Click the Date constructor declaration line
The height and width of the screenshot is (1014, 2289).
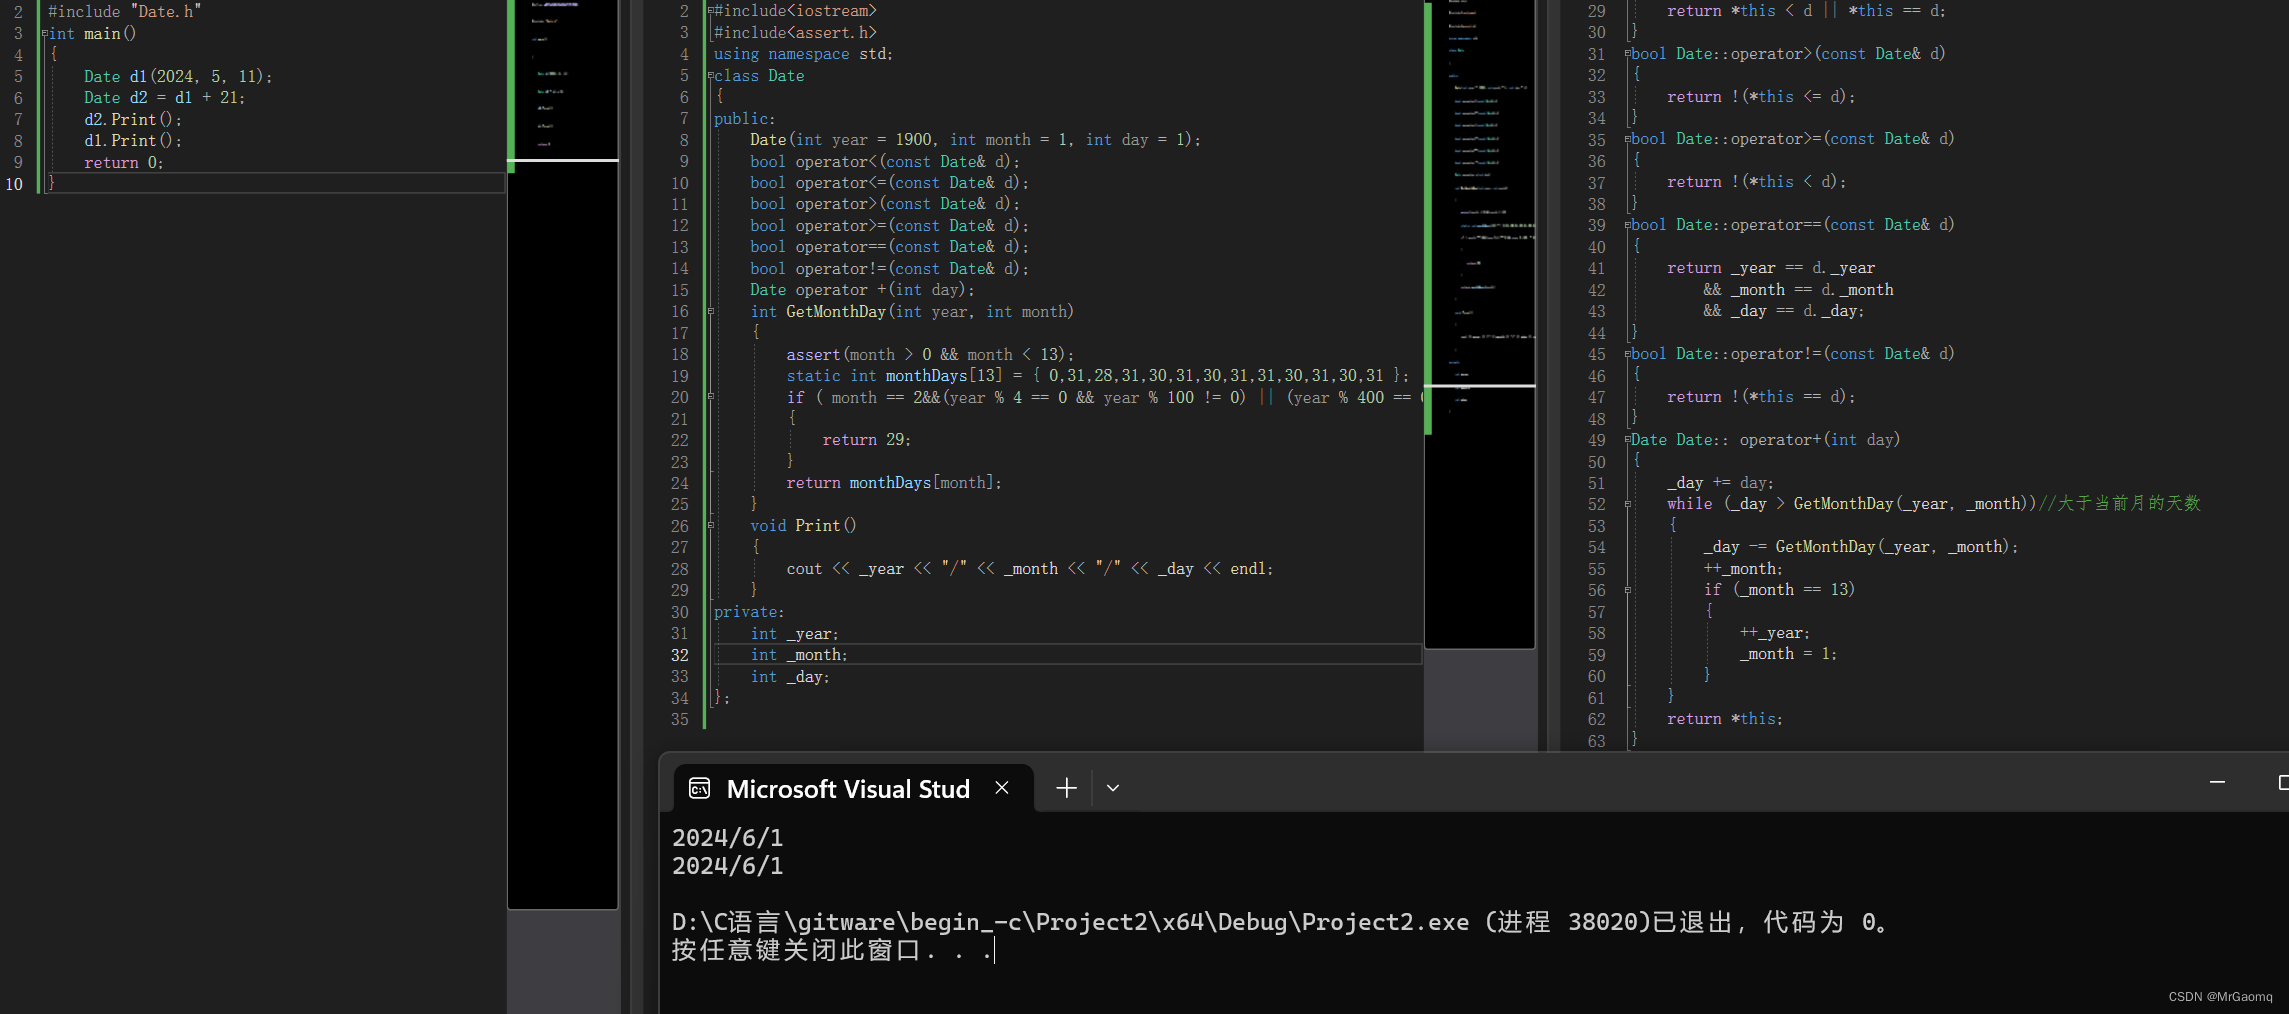pyautogui.click(x=976, y=140)
